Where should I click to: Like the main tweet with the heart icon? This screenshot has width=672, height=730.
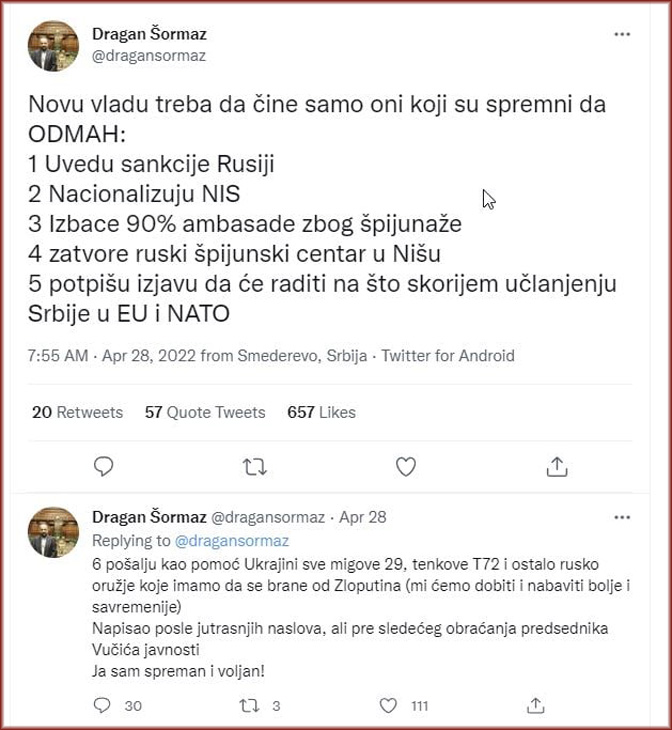405,466
